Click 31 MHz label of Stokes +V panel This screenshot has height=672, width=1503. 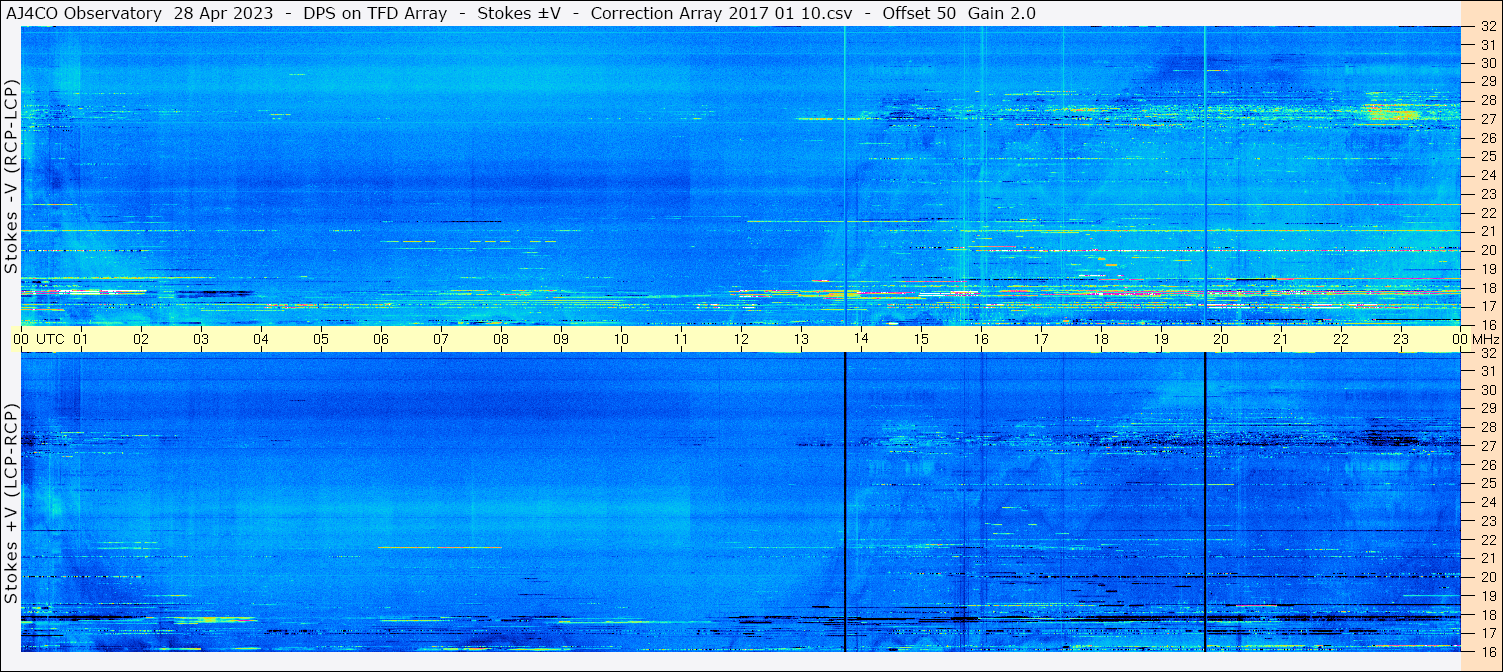[1487, 372]
